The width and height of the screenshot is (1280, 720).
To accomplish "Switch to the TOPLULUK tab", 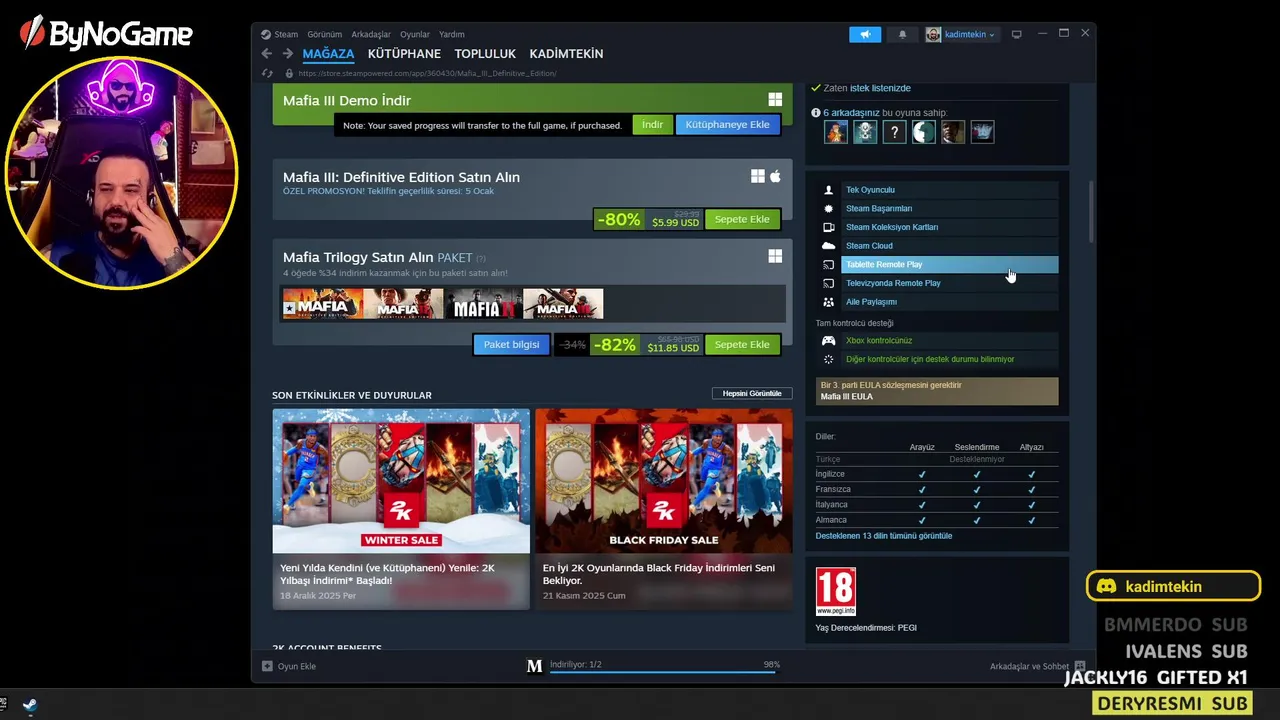I will coord(485,54).
